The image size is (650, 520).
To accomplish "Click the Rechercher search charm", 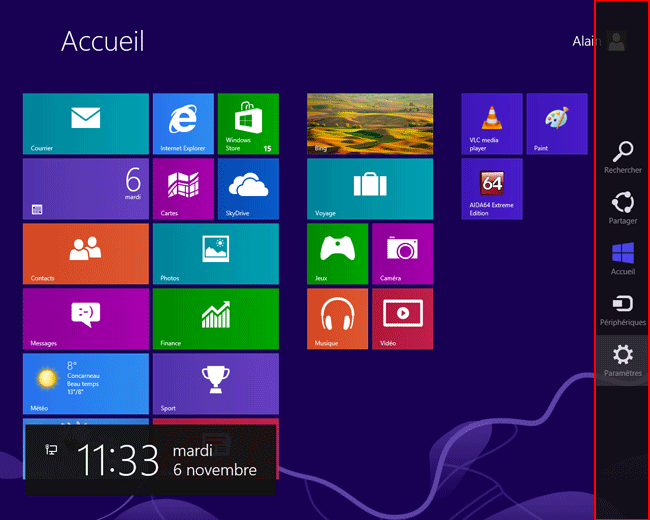I will (x=623, y=157).
